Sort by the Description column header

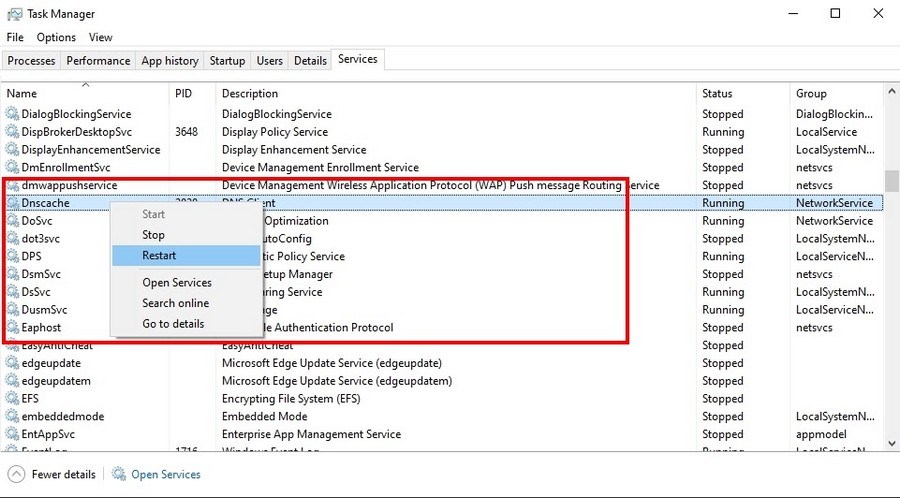[456, 93]
